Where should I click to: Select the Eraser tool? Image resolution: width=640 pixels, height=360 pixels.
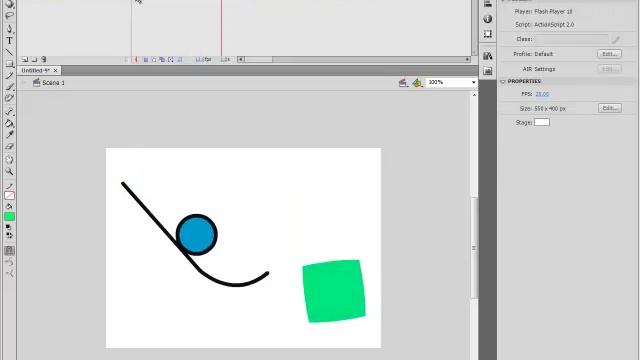tap(9, 146)
